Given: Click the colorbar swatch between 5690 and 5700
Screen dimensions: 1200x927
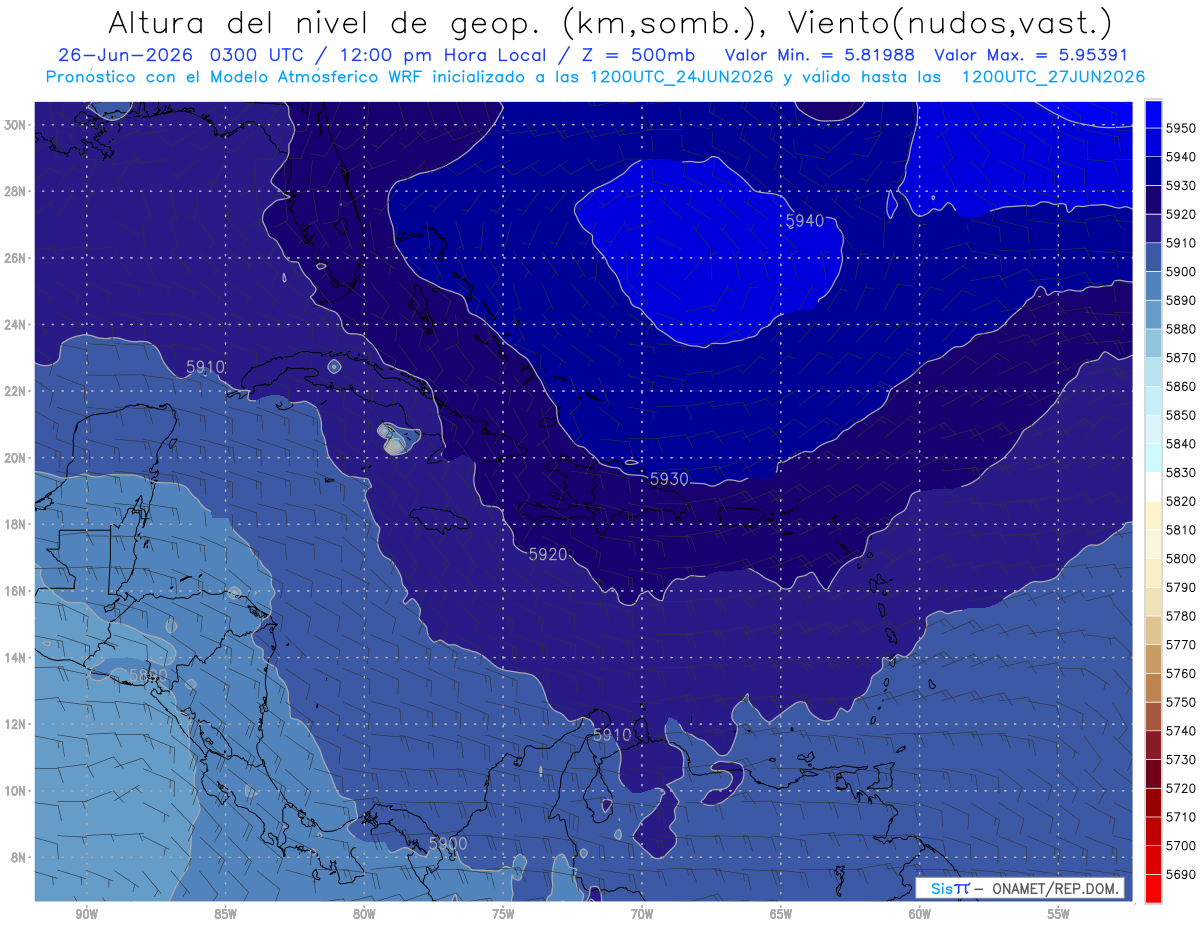Looking at the screenshot, I should 1153,859.
